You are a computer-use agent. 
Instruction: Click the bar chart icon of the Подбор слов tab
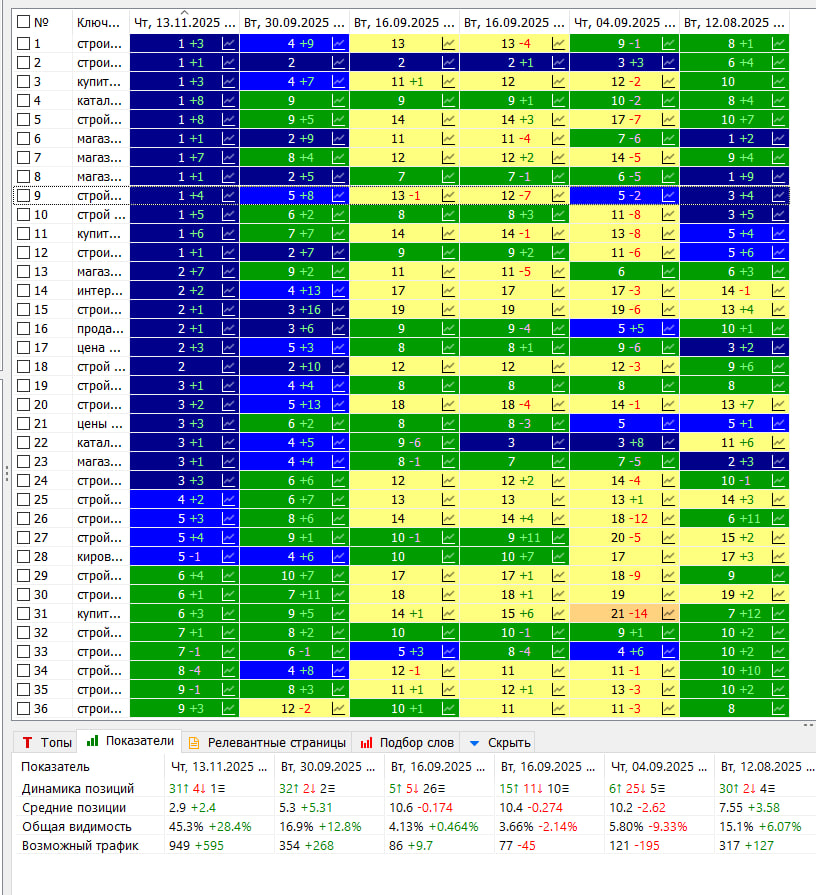point(366,743)
